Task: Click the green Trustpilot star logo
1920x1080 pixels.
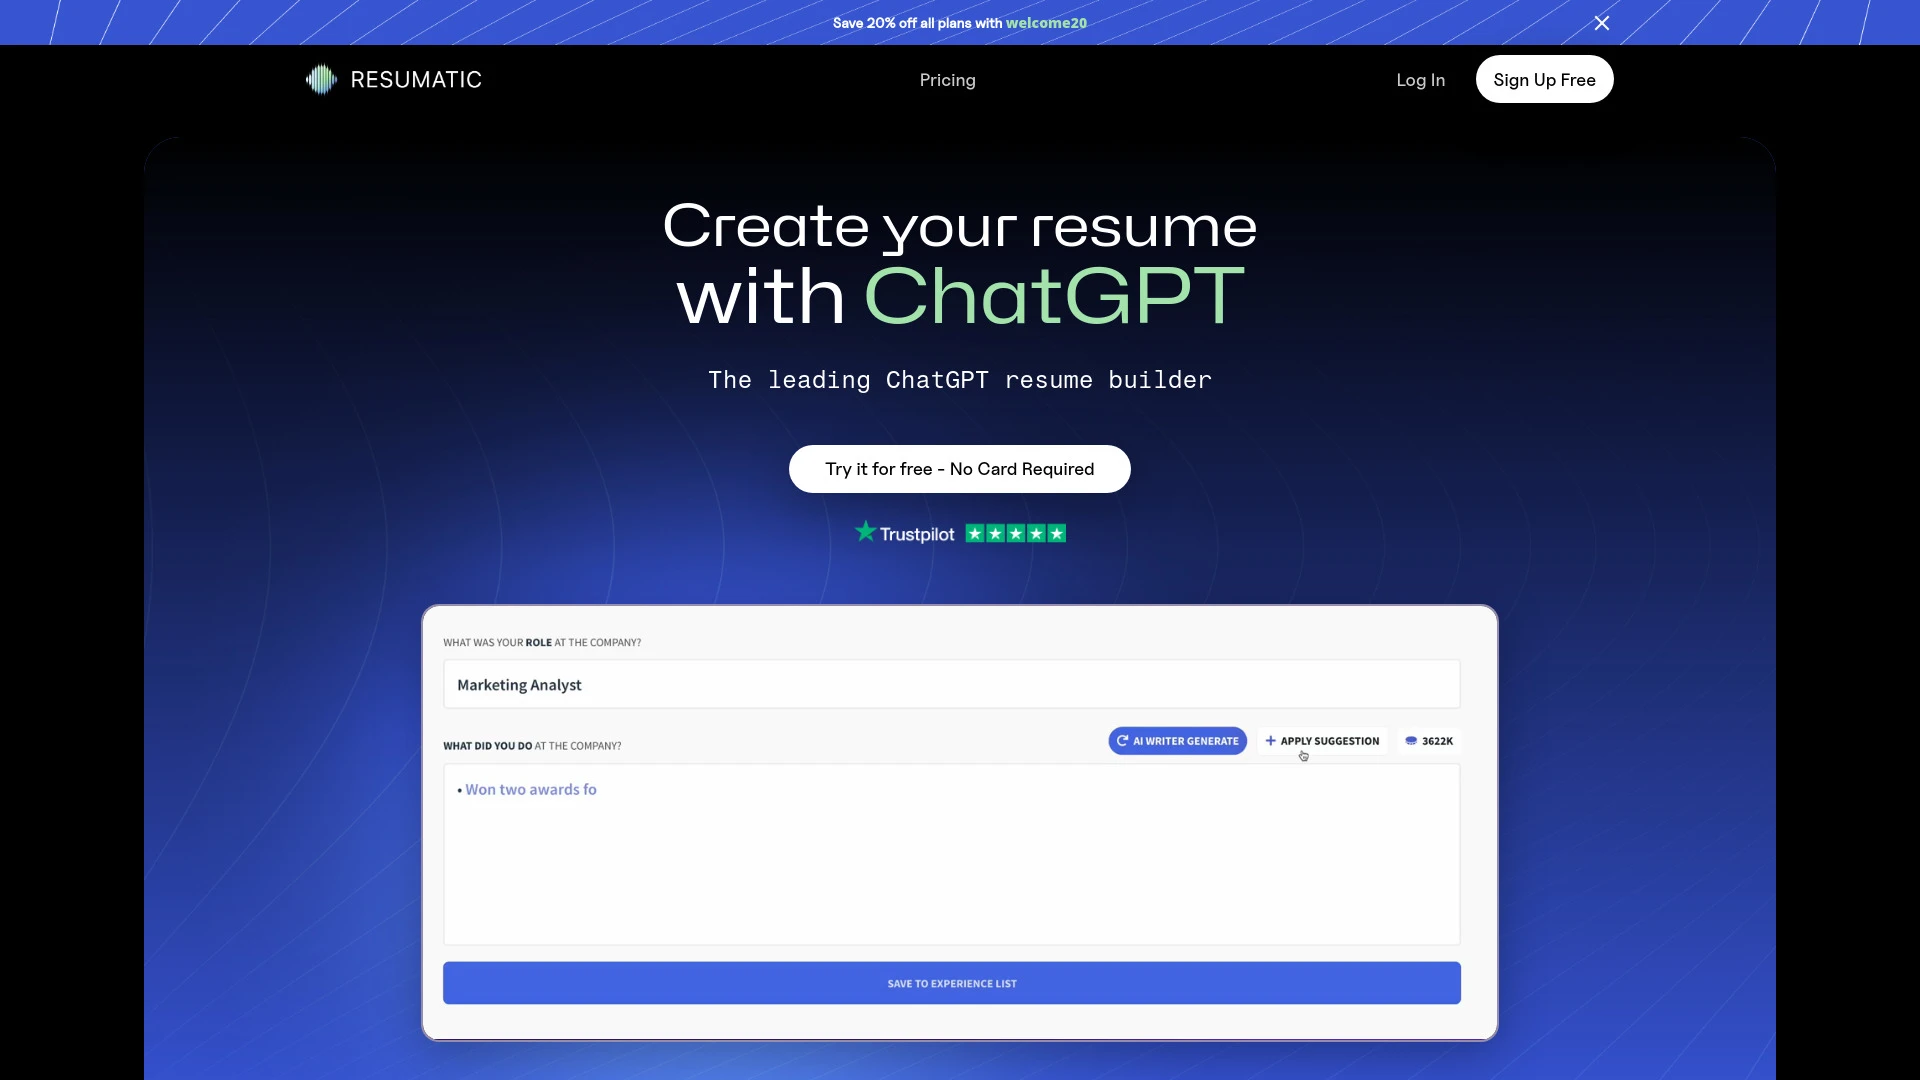Action: point(864,531)
